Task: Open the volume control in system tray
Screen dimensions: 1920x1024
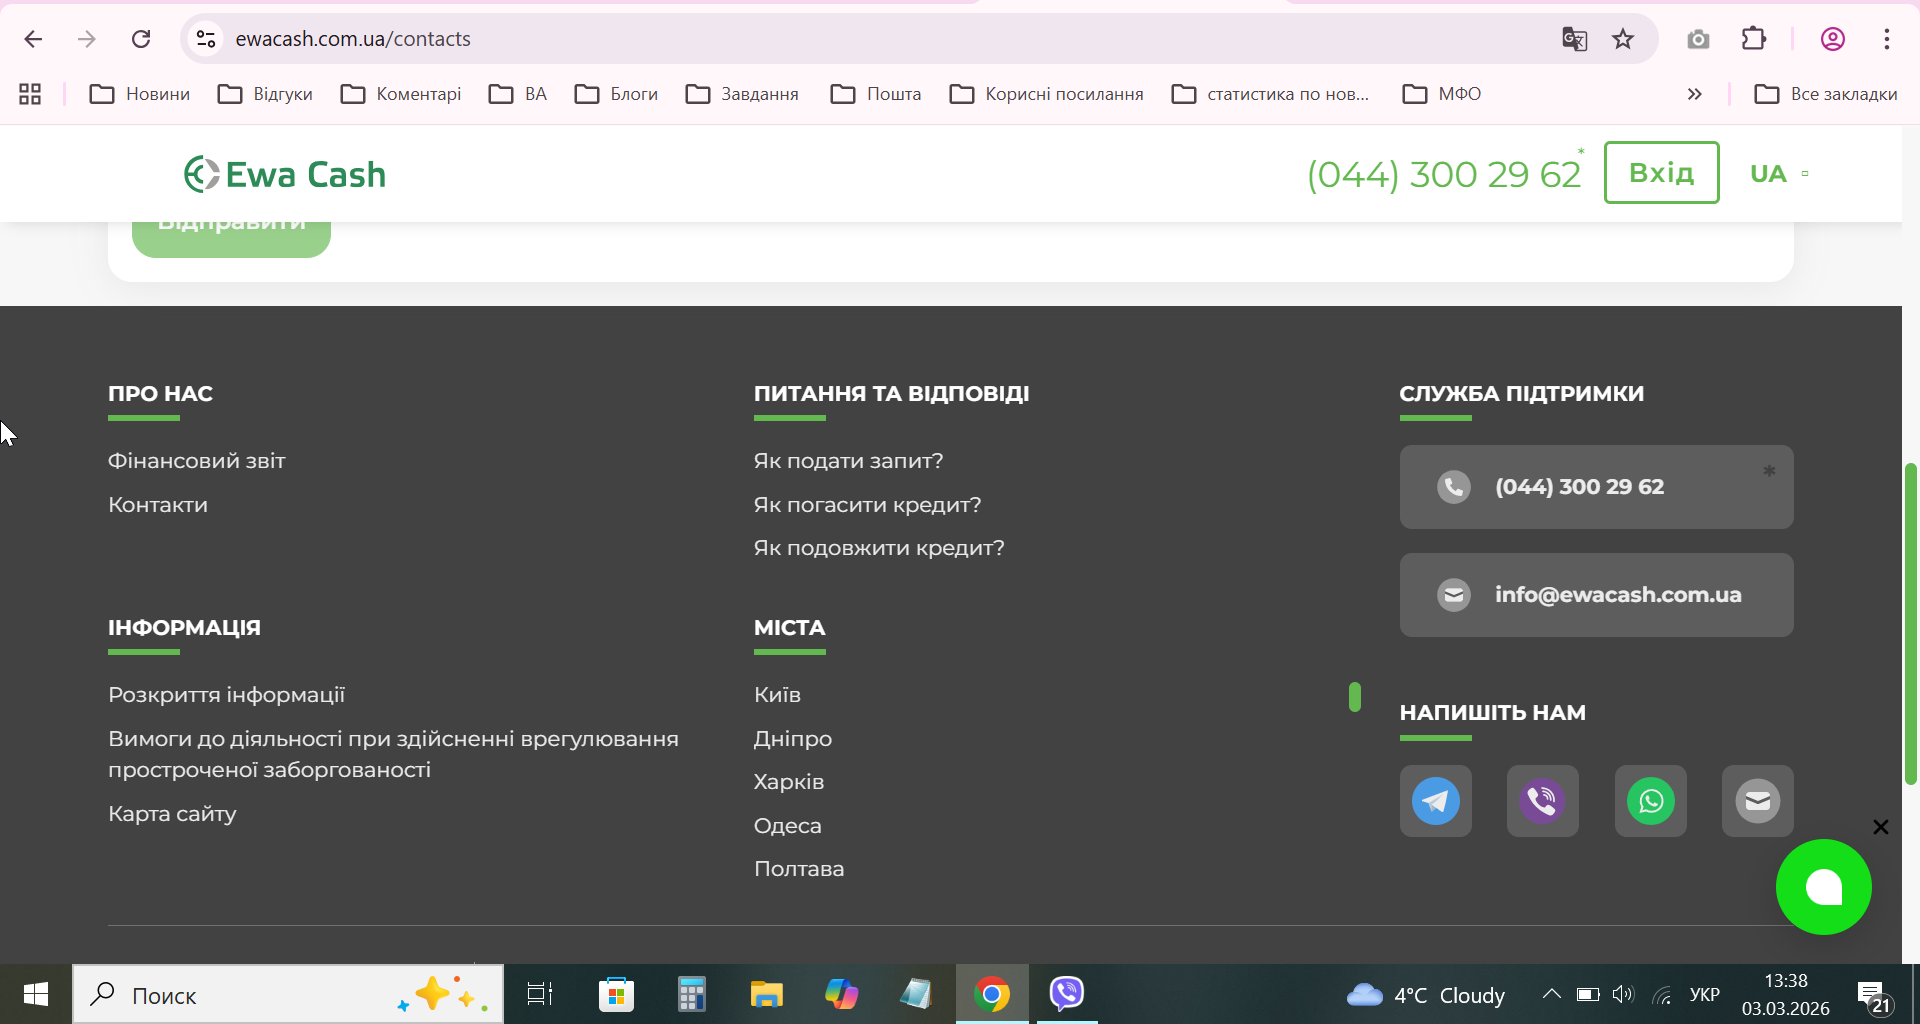Action: point(1623,994)
